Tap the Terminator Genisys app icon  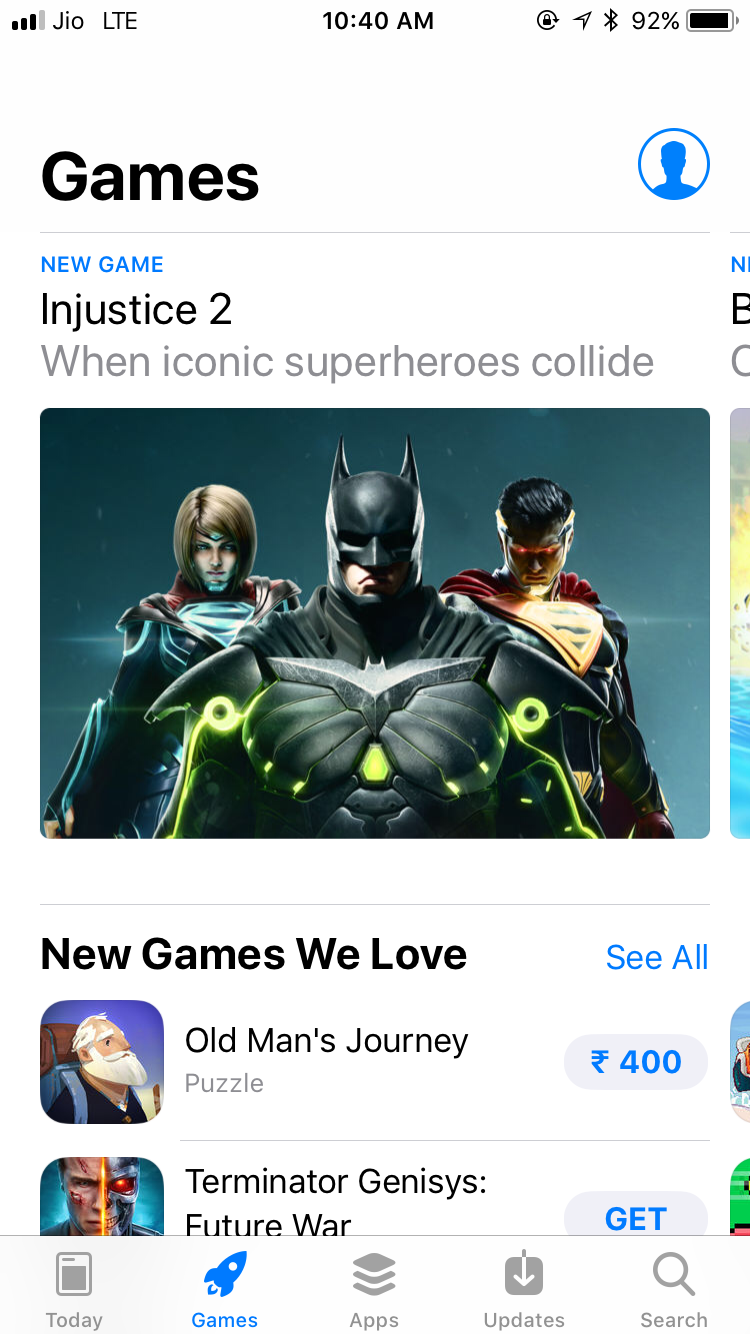point(102,1197)
